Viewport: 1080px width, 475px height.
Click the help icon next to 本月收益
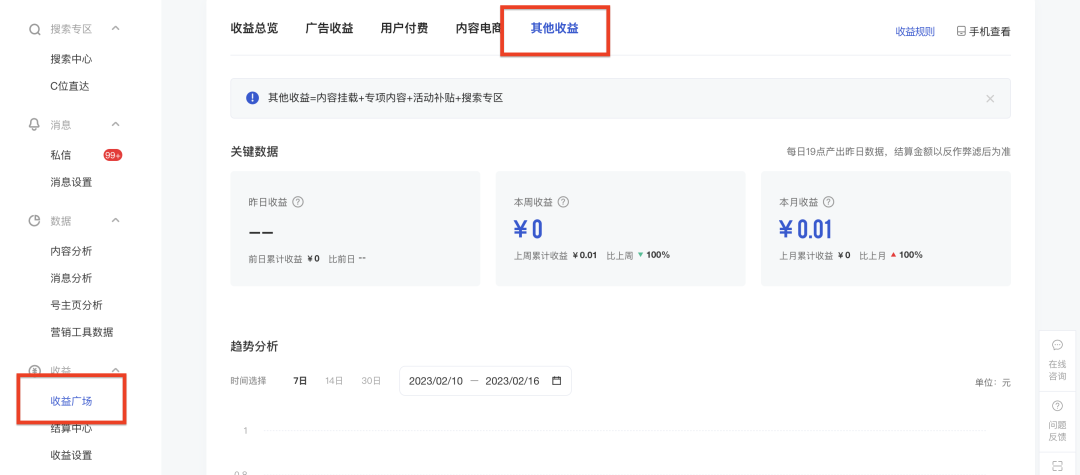828,202
